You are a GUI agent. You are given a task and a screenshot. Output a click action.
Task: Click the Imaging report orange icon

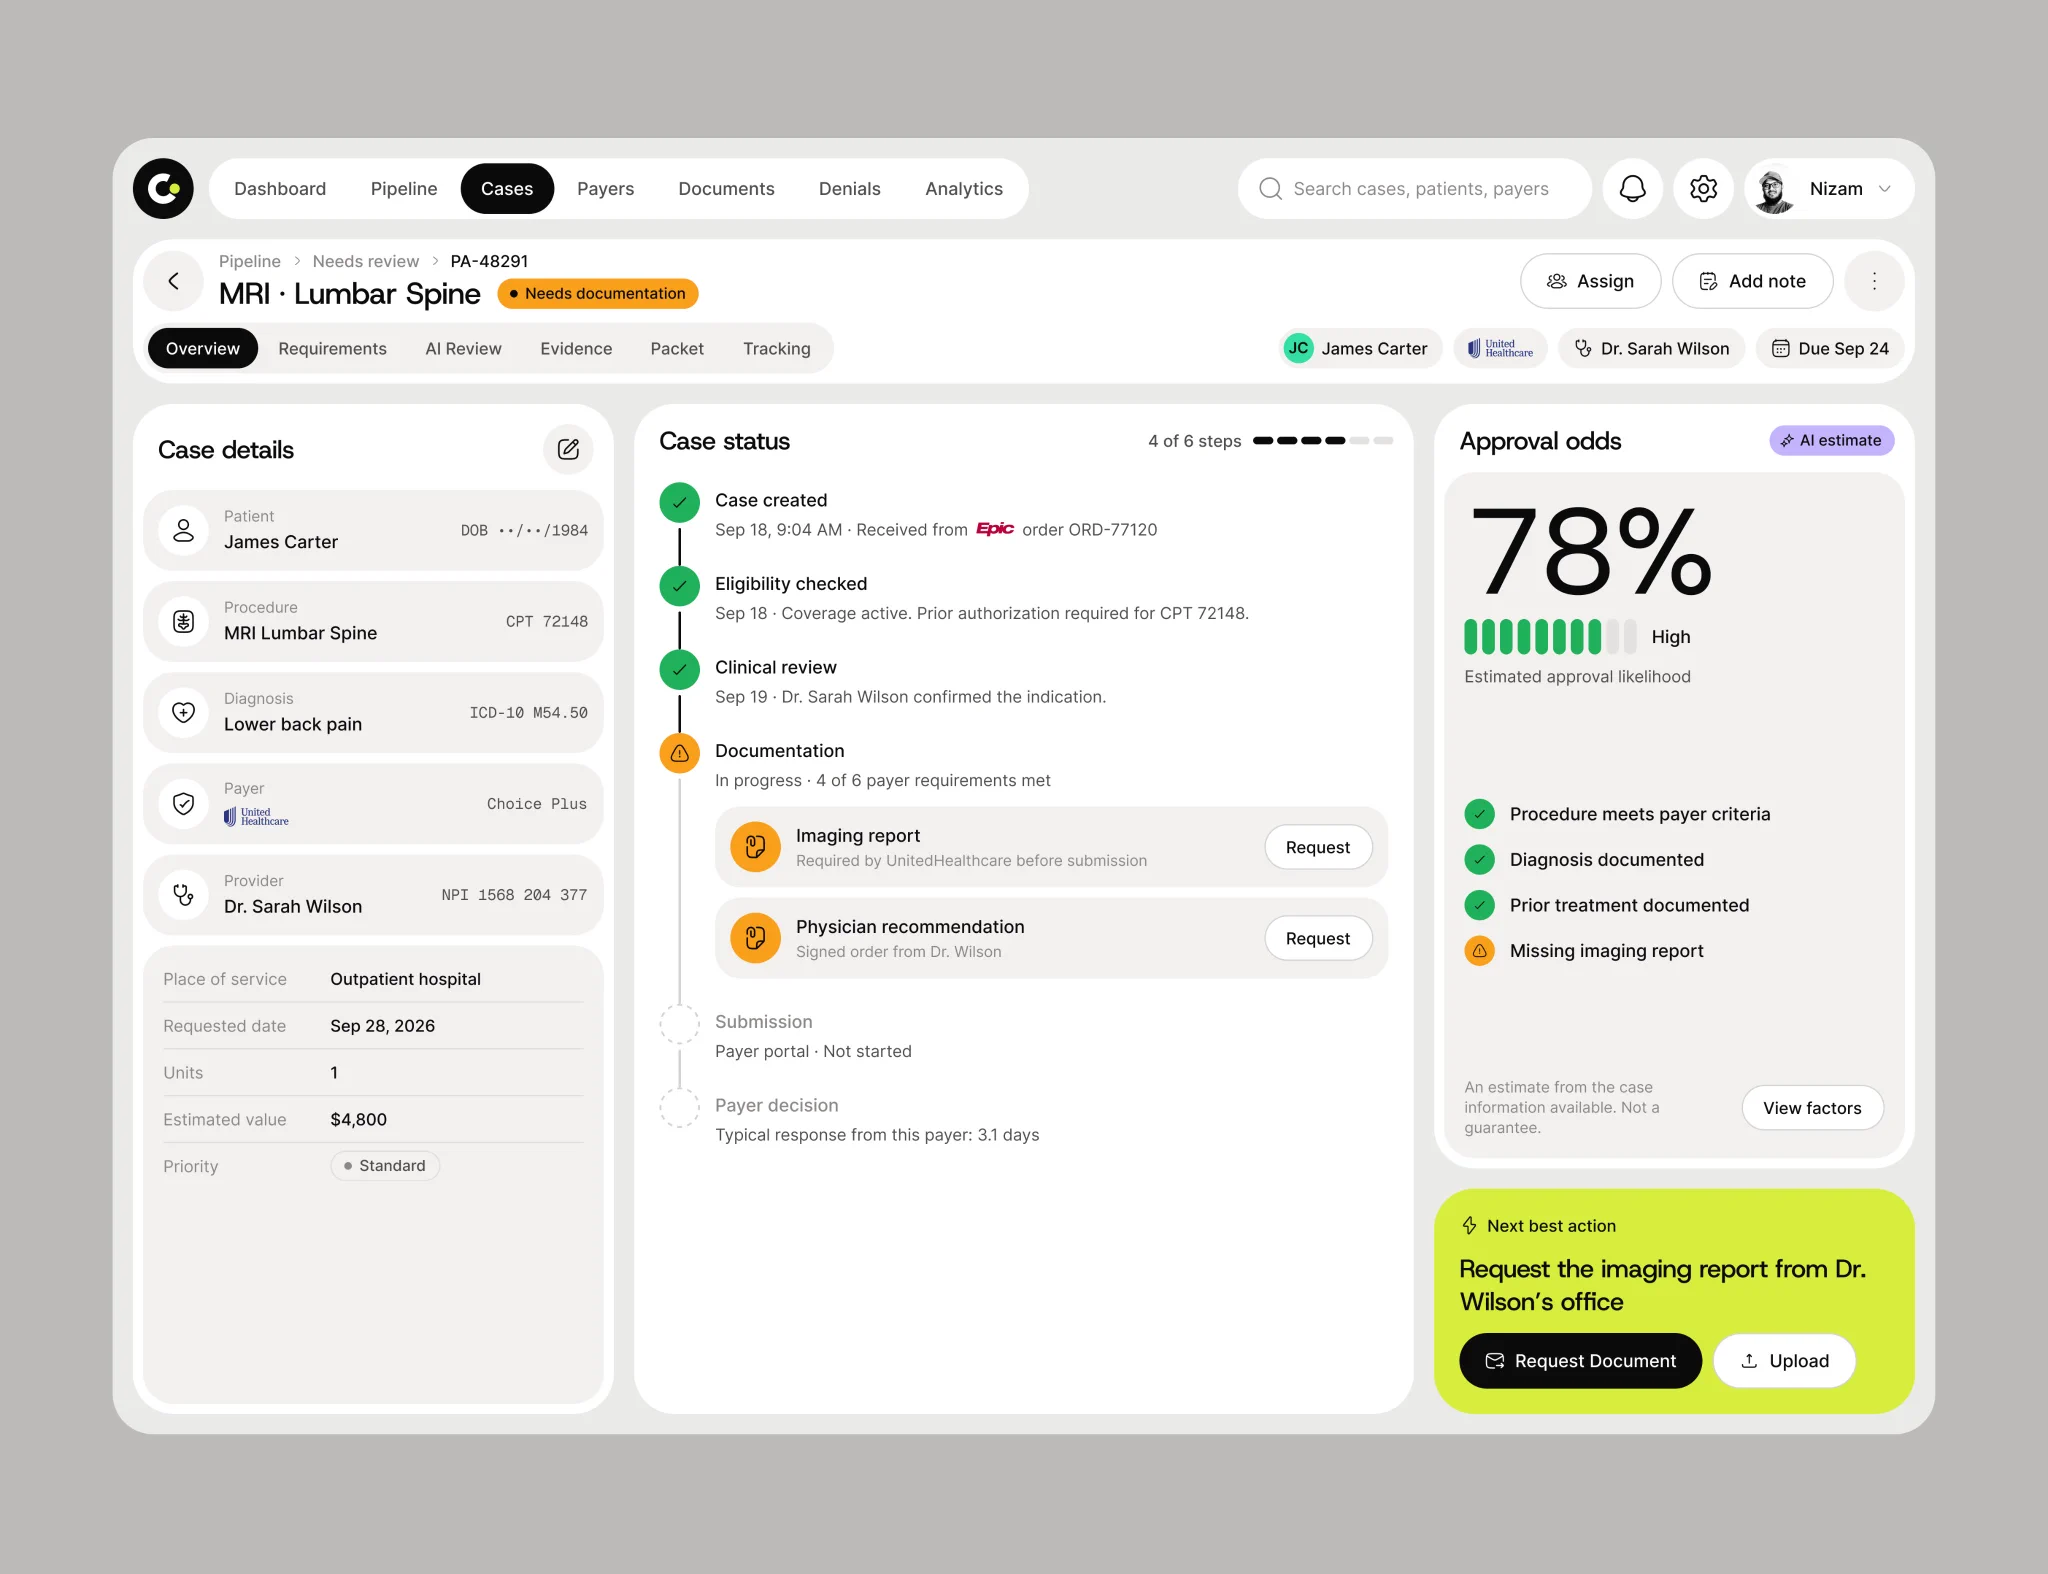click(756, 847)
